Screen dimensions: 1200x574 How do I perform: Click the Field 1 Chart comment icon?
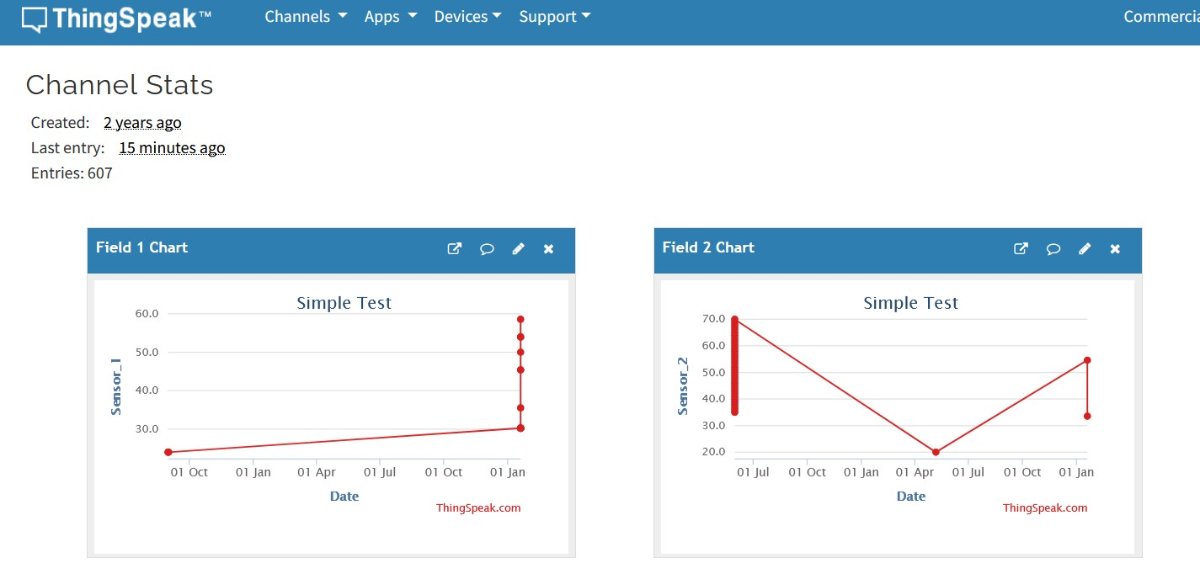(486, 249)
